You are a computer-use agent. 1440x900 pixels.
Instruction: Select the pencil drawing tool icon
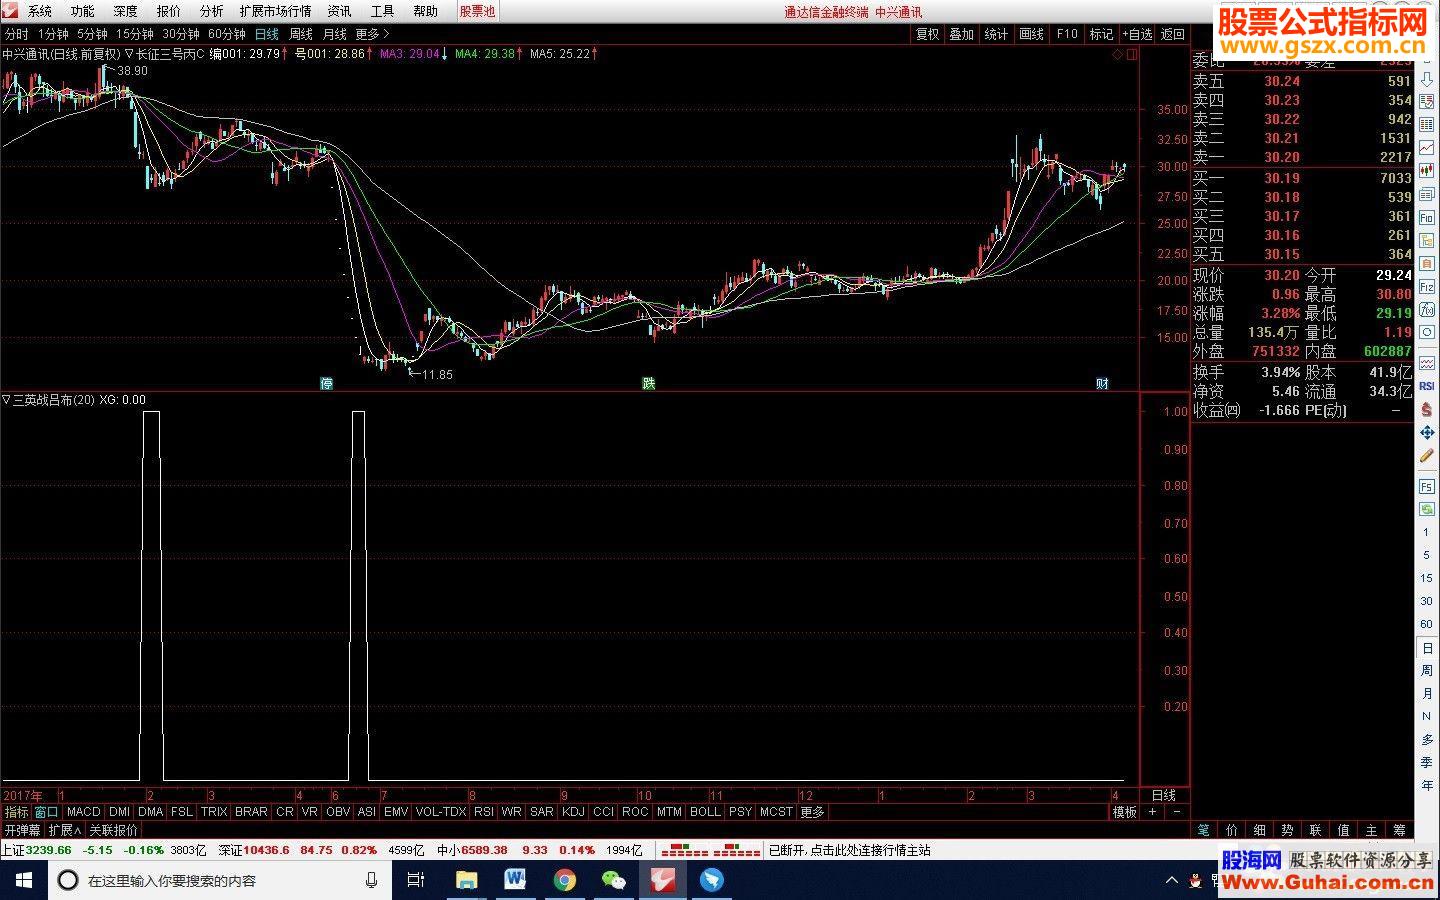click(x=1427, y=455)
